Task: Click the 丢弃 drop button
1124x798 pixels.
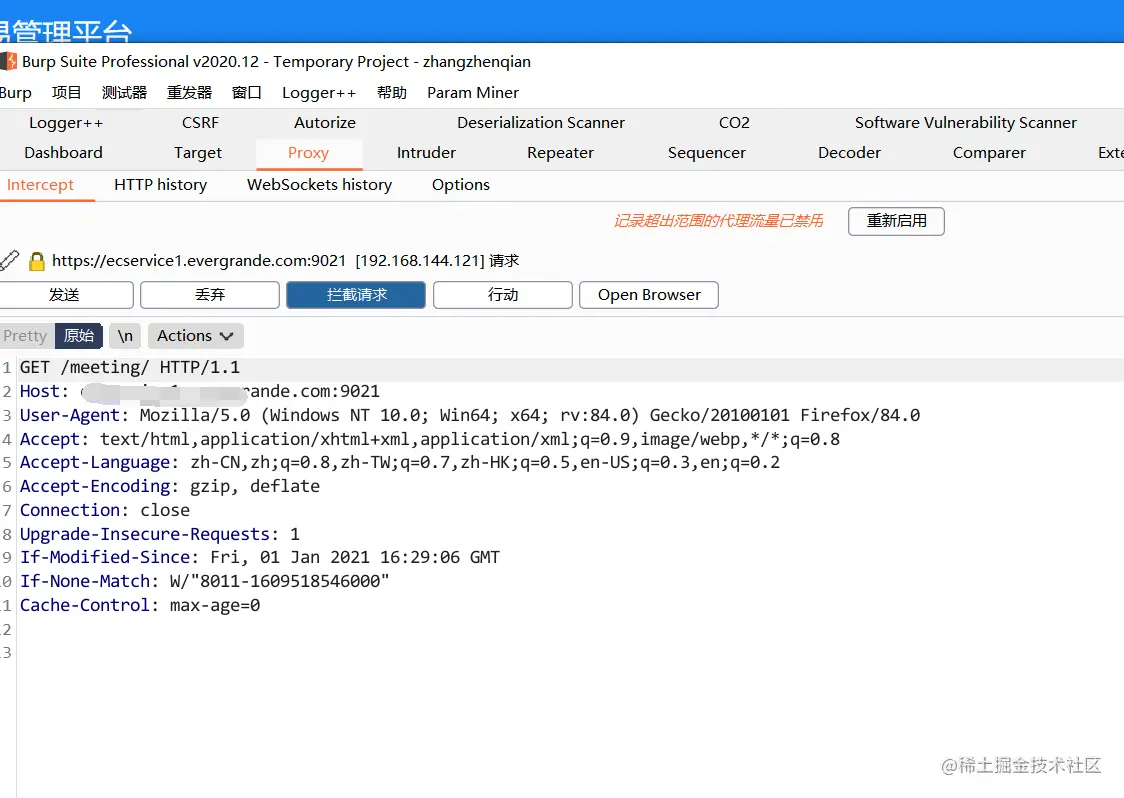Action: point(209,295)
